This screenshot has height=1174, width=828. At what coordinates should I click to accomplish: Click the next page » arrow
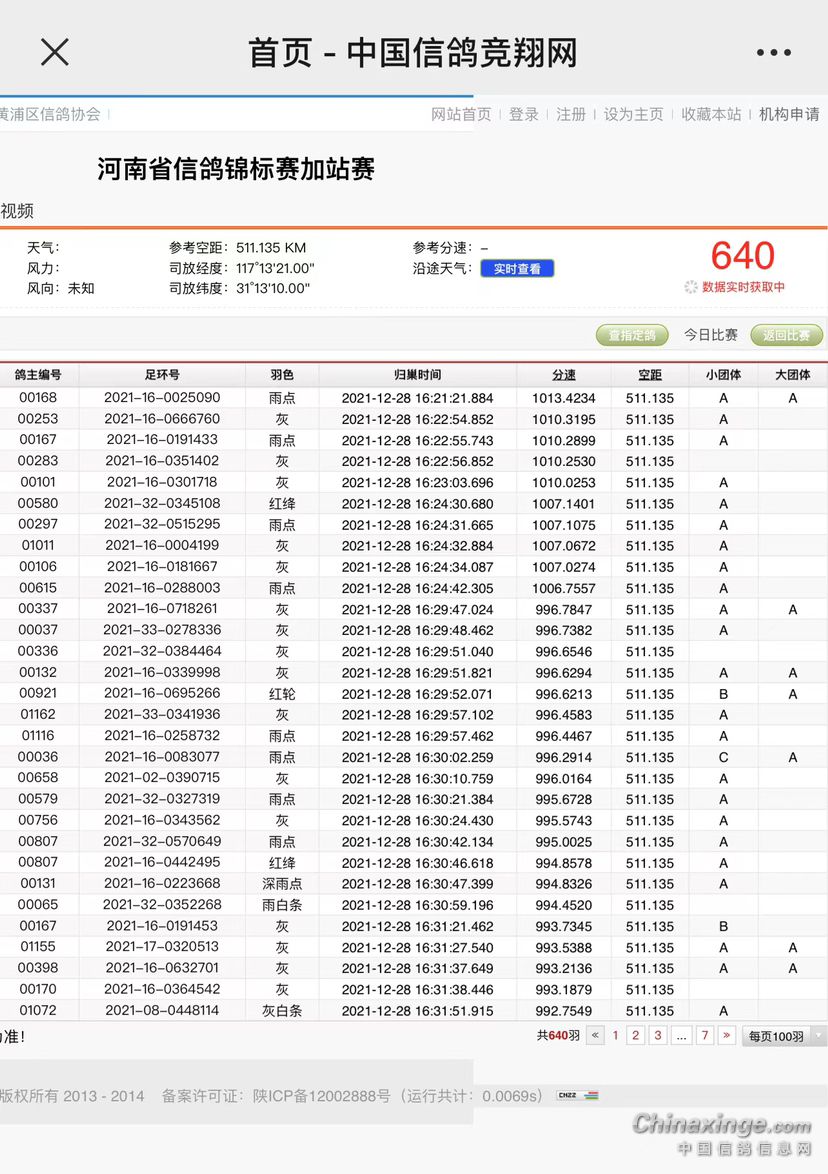(x=727, y=1036)
